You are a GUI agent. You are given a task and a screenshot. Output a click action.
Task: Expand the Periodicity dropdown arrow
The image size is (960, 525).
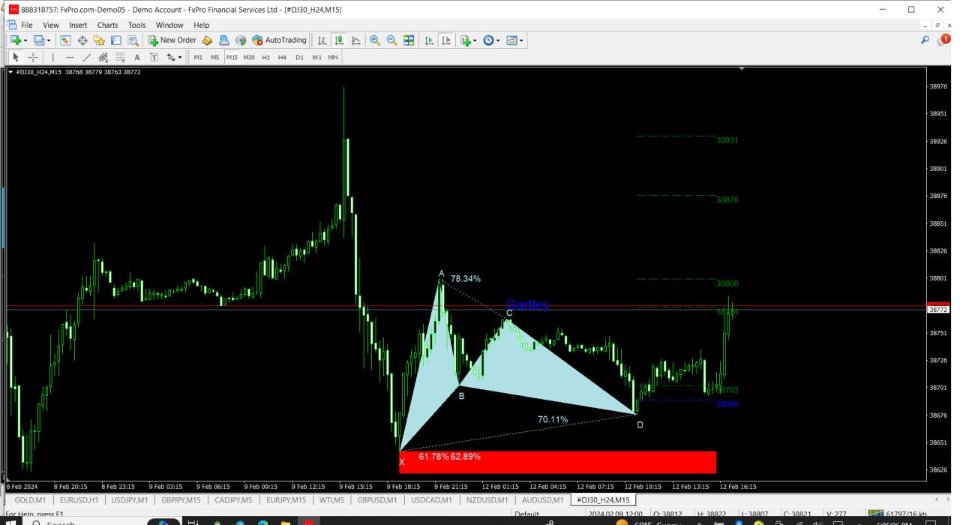coord(498,40)
